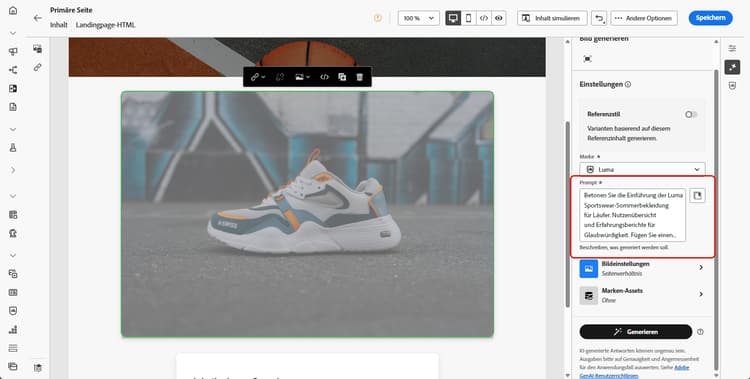Click into the Prompt text field
Image resolution: width=750 pixels, height=379 pixels.
point(632,215)
